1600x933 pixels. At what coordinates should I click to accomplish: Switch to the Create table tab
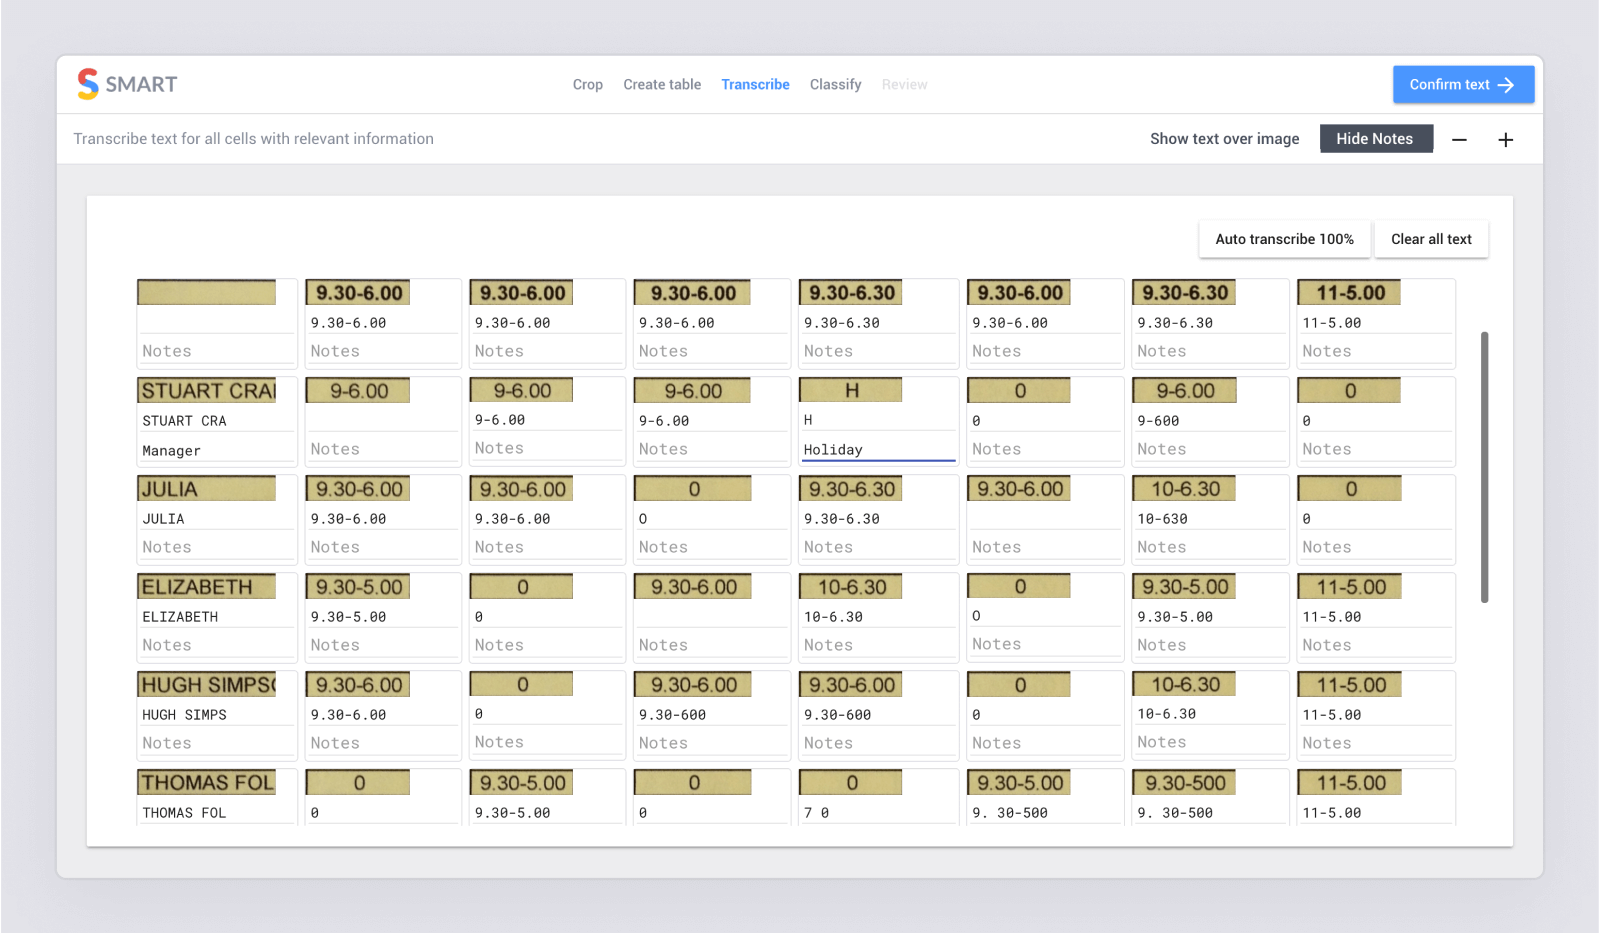(662, 85)
